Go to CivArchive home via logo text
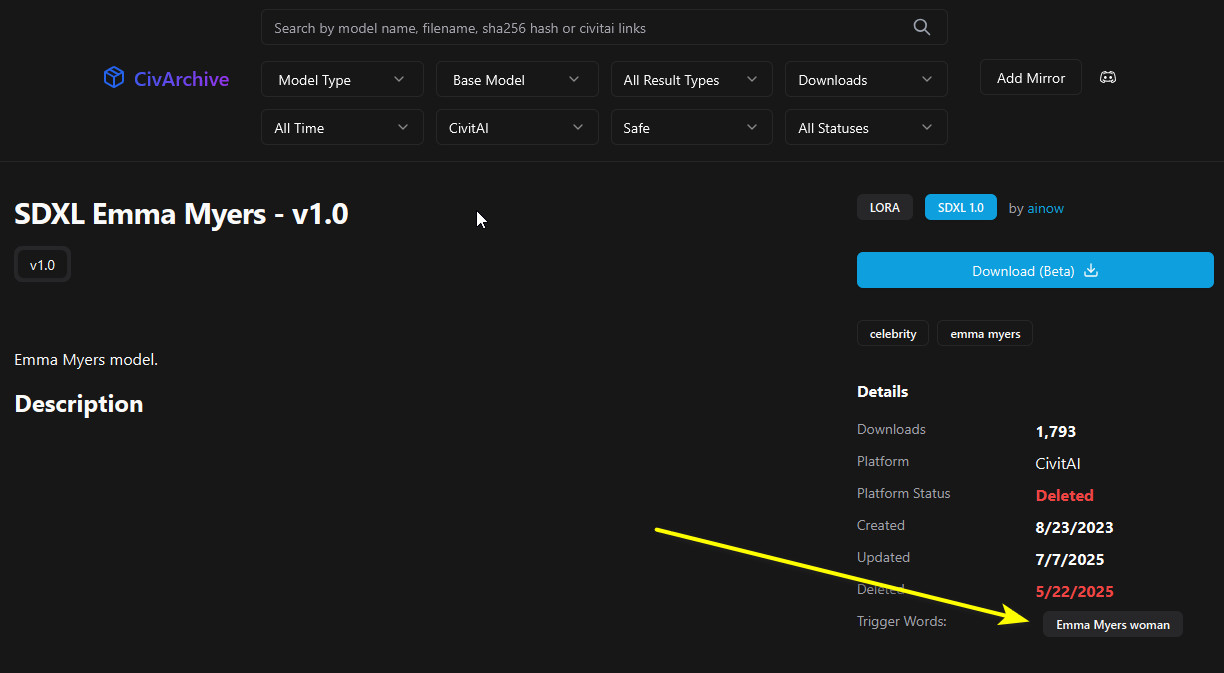The width and height of the screenshot is (1224, 673). (182, 78)
